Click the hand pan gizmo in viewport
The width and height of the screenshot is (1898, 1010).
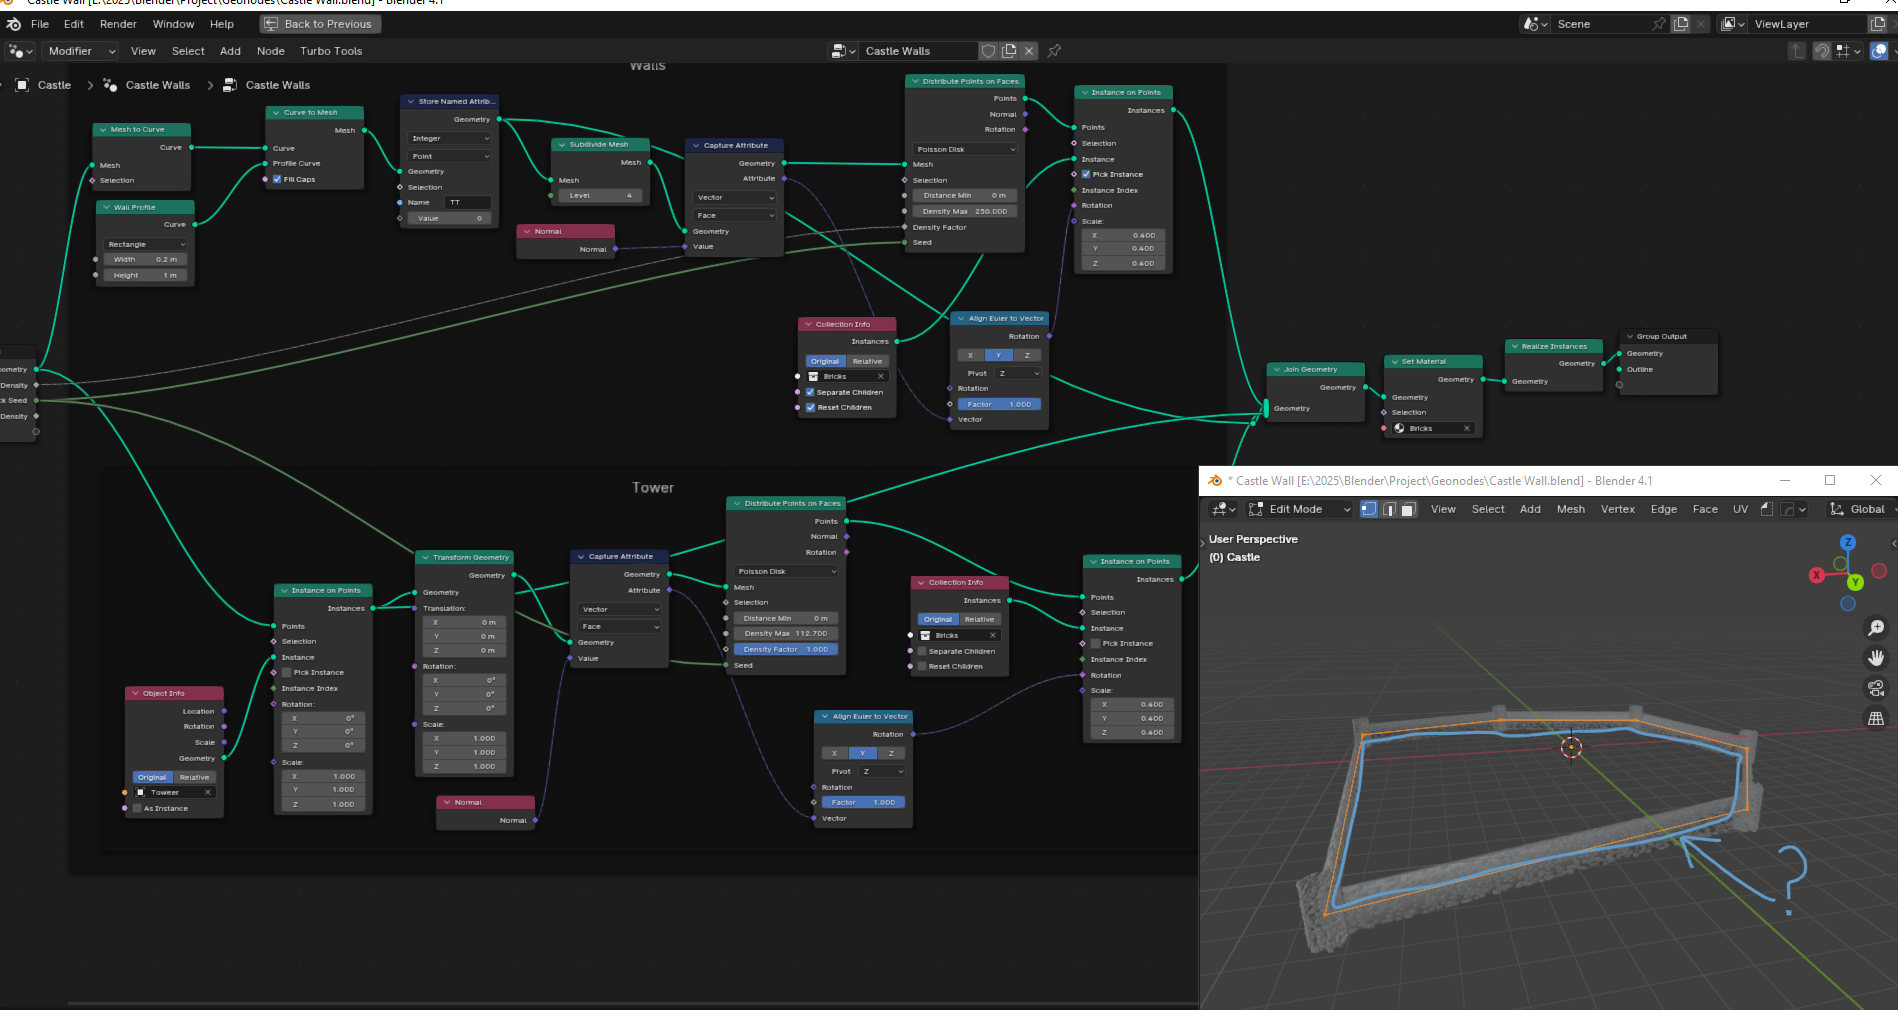point(1876,657)
